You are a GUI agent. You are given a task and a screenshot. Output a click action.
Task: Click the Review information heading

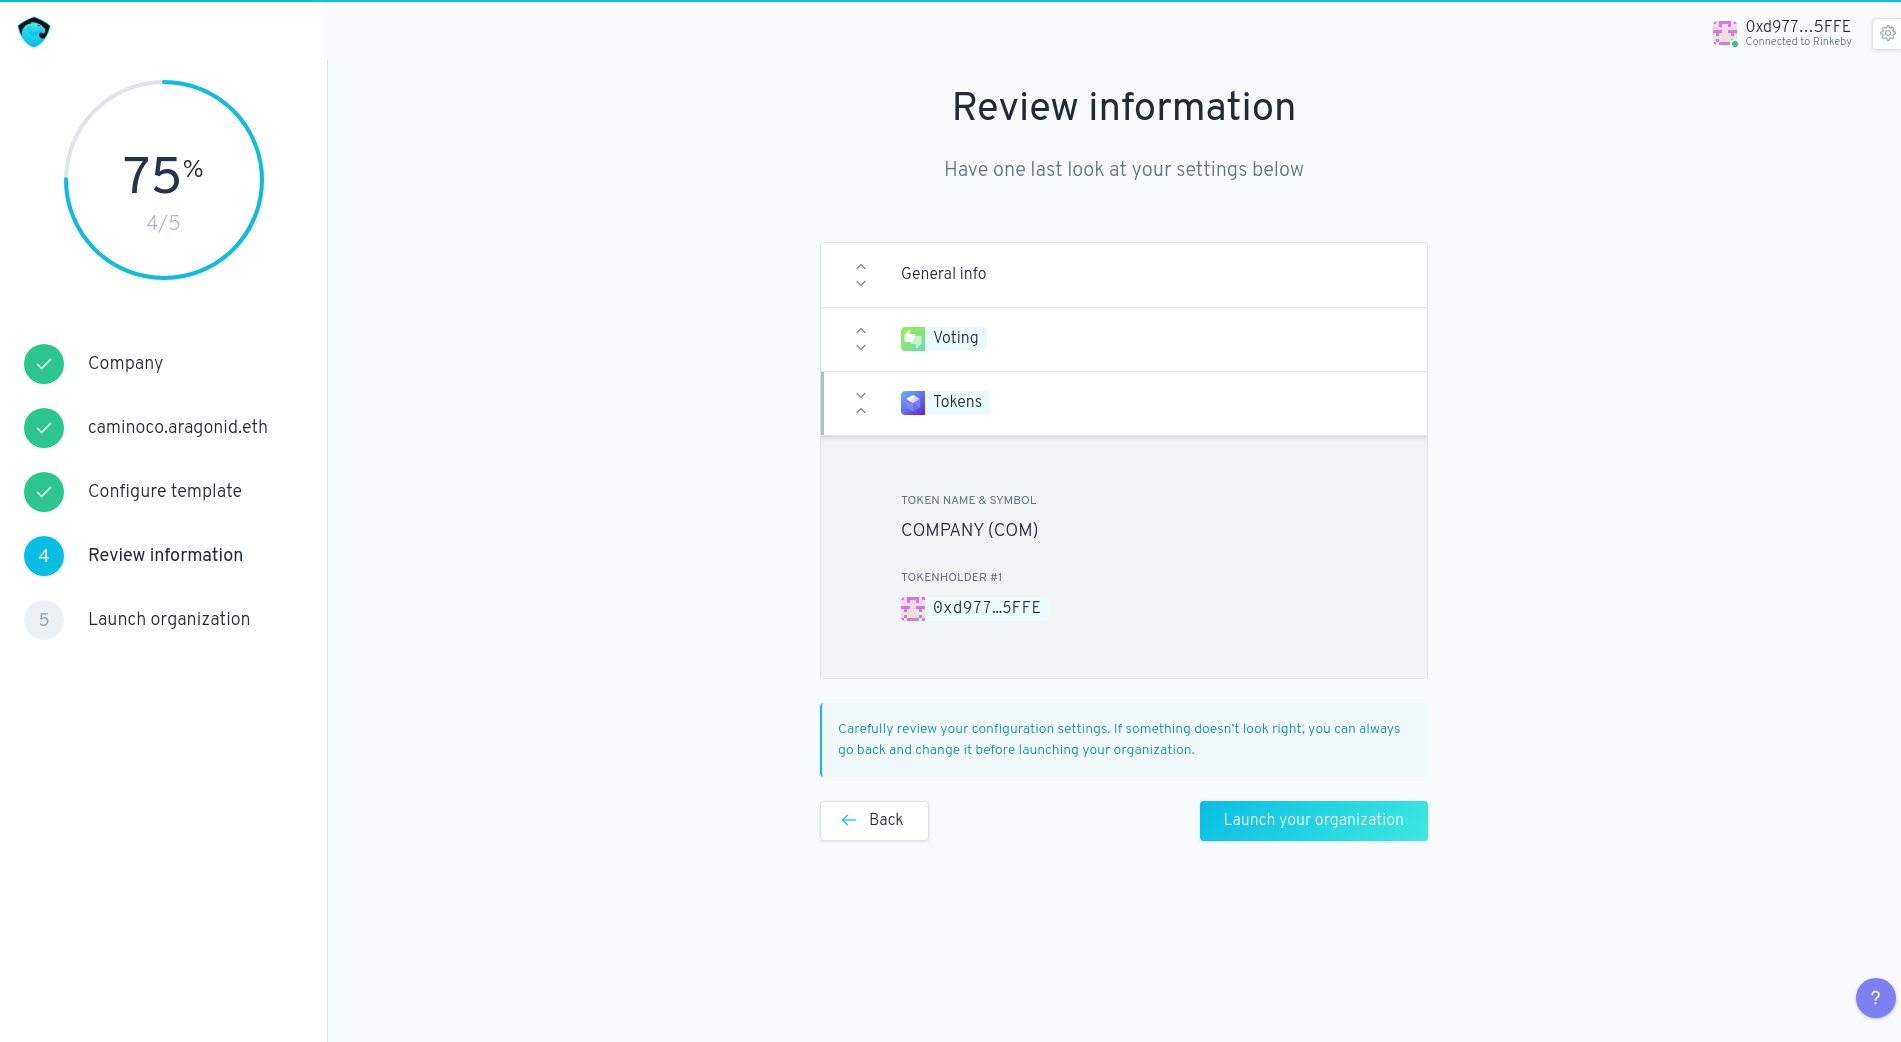1124,107
